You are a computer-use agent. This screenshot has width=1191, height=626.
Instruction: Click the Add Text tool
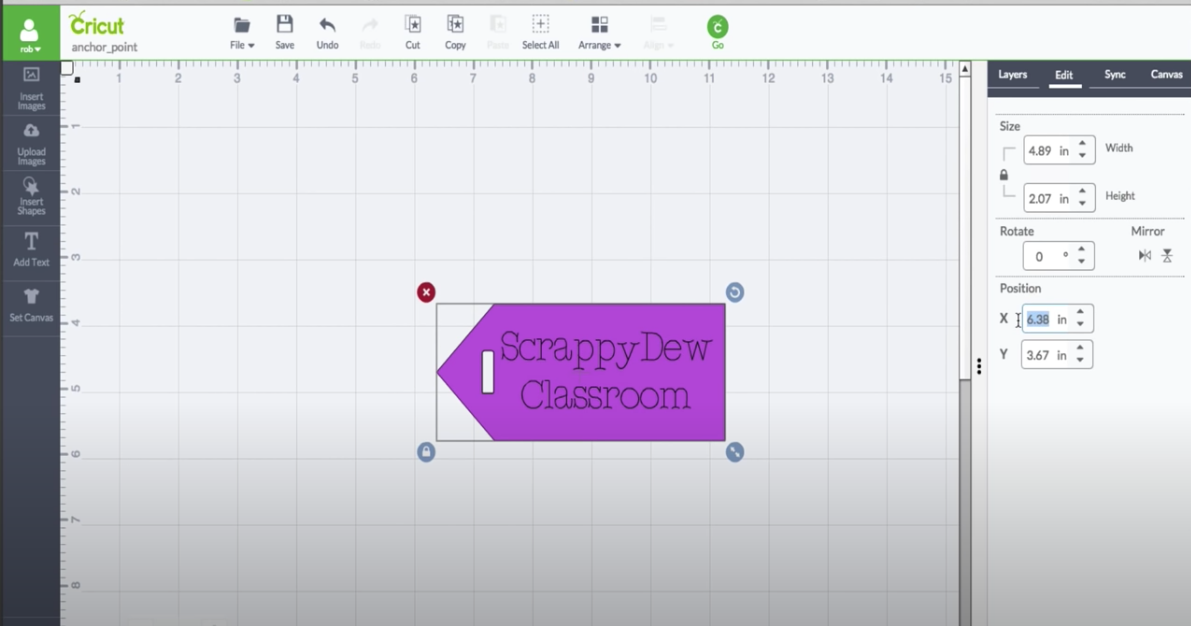[31, 249]
